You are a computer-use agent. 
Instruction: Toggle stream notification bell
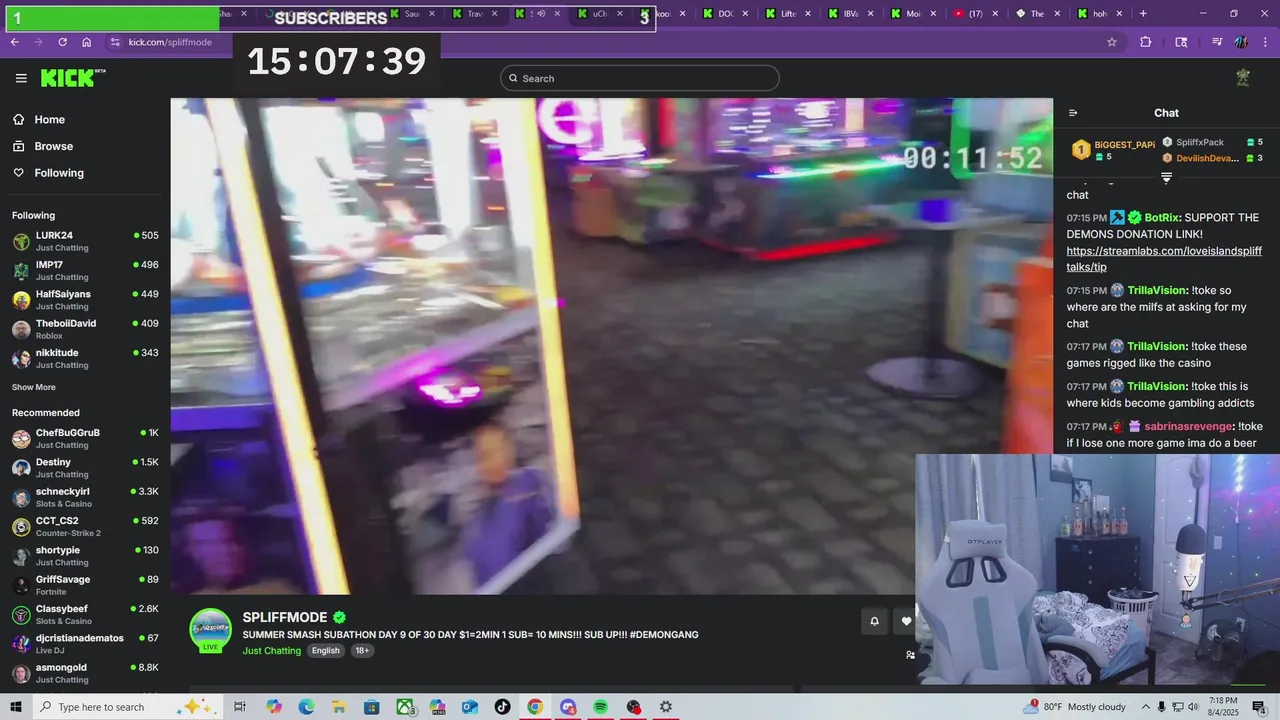tap(874, 621)
